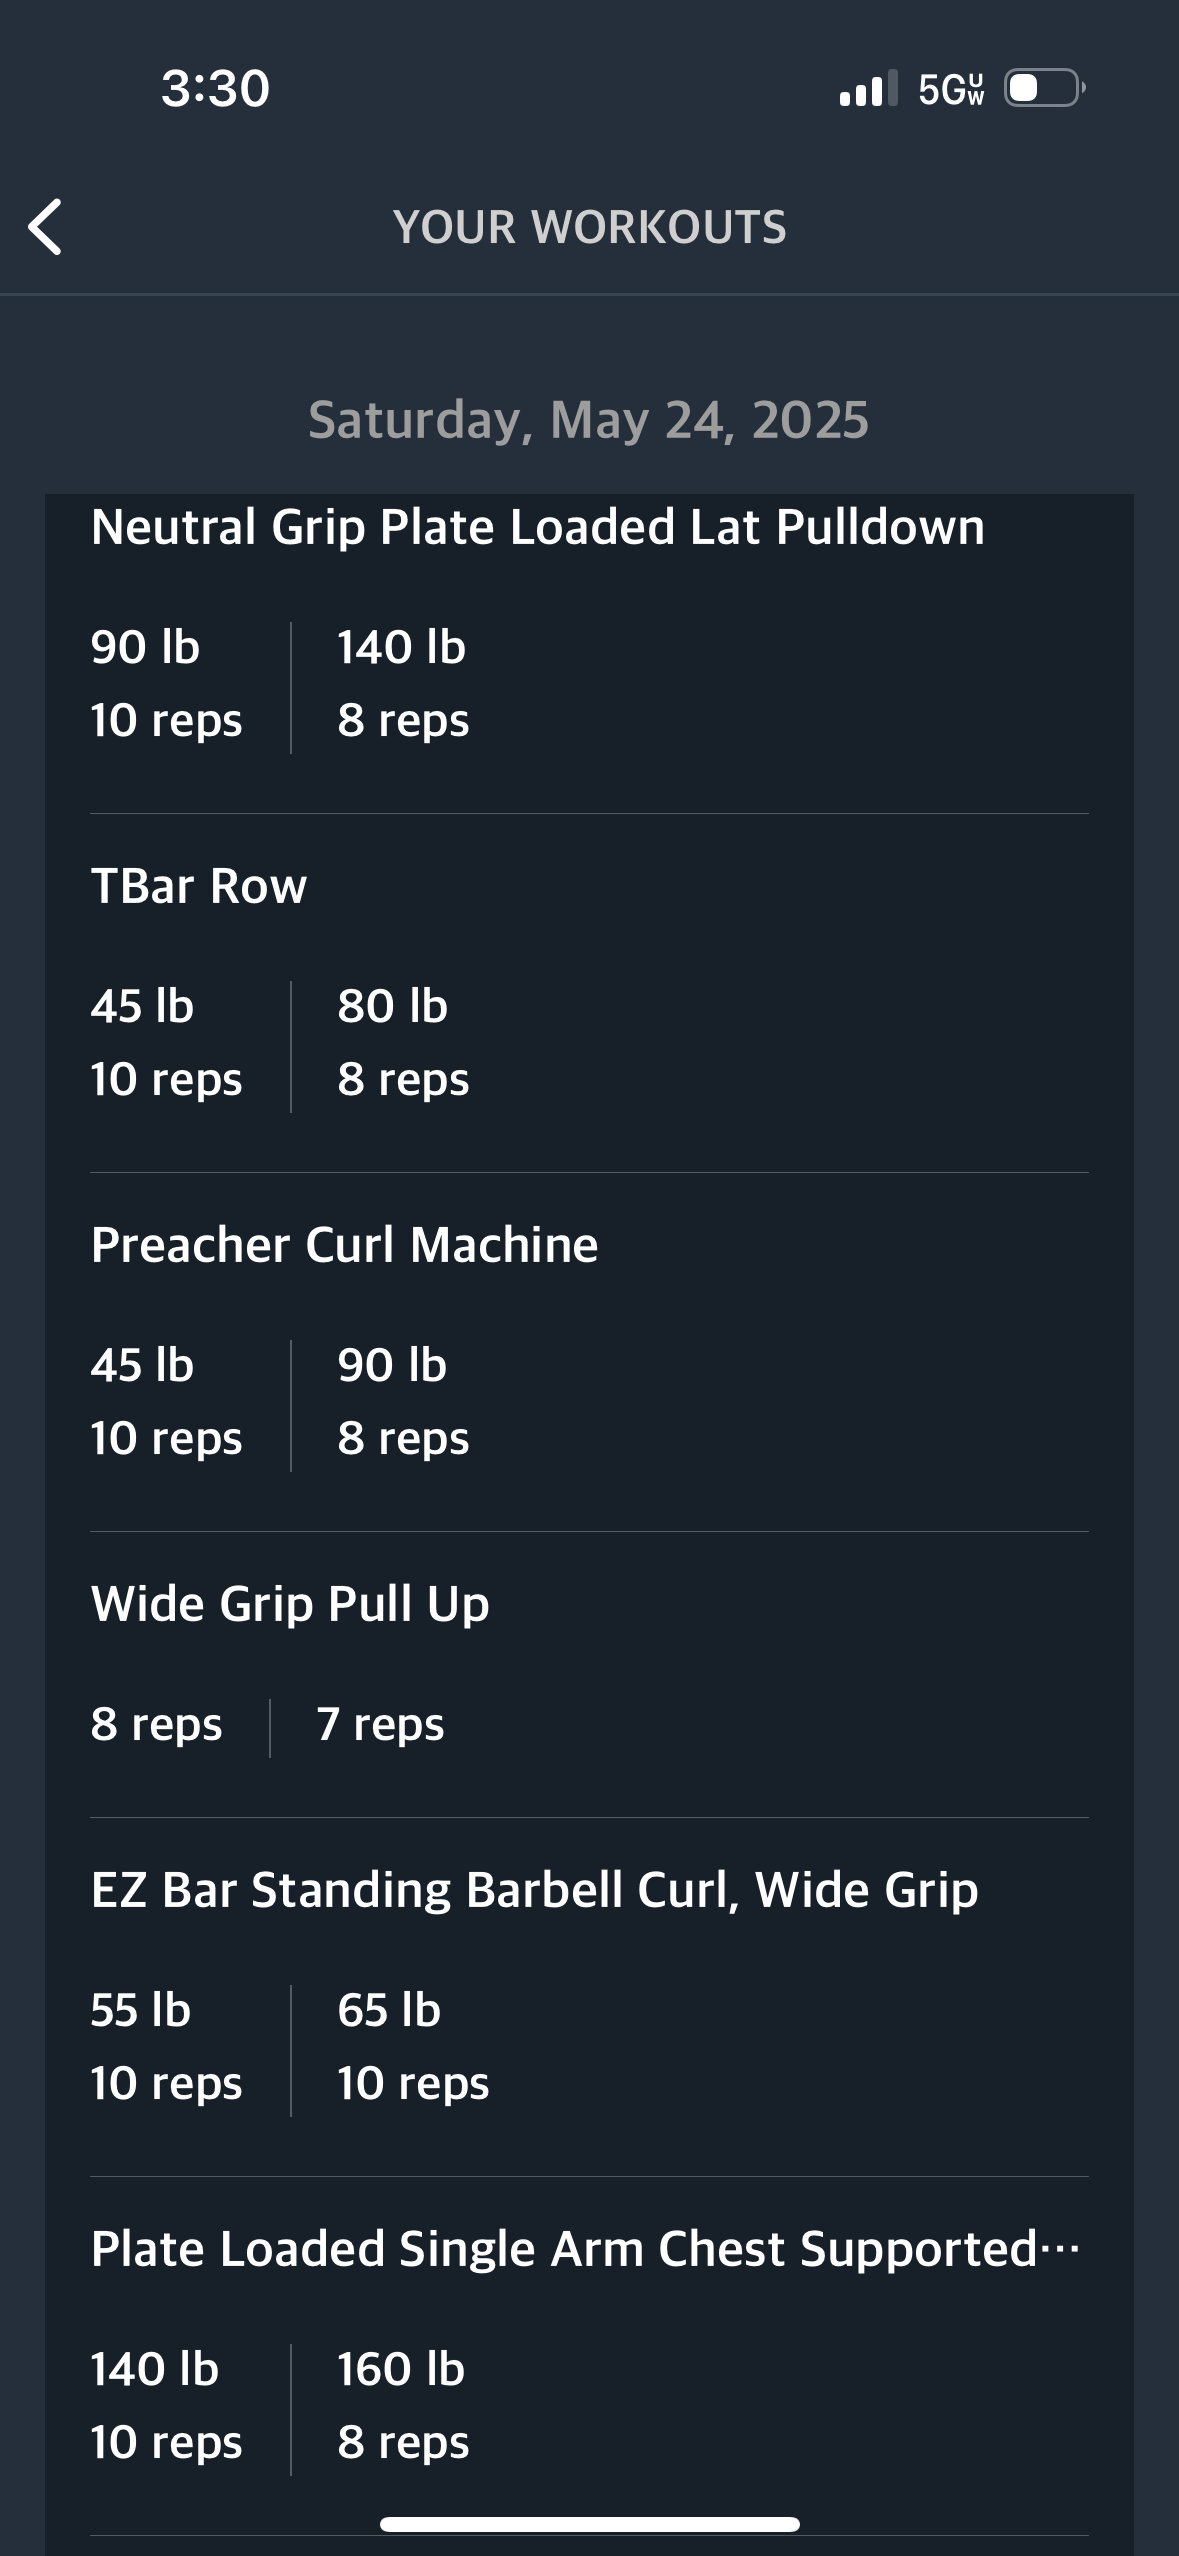Image resolution: width=1179 pixels, height=2556 pixels.
Task: Select the 90 lb Preacher Curl set
Action: pyautogui.click(x=403, y=1402)
